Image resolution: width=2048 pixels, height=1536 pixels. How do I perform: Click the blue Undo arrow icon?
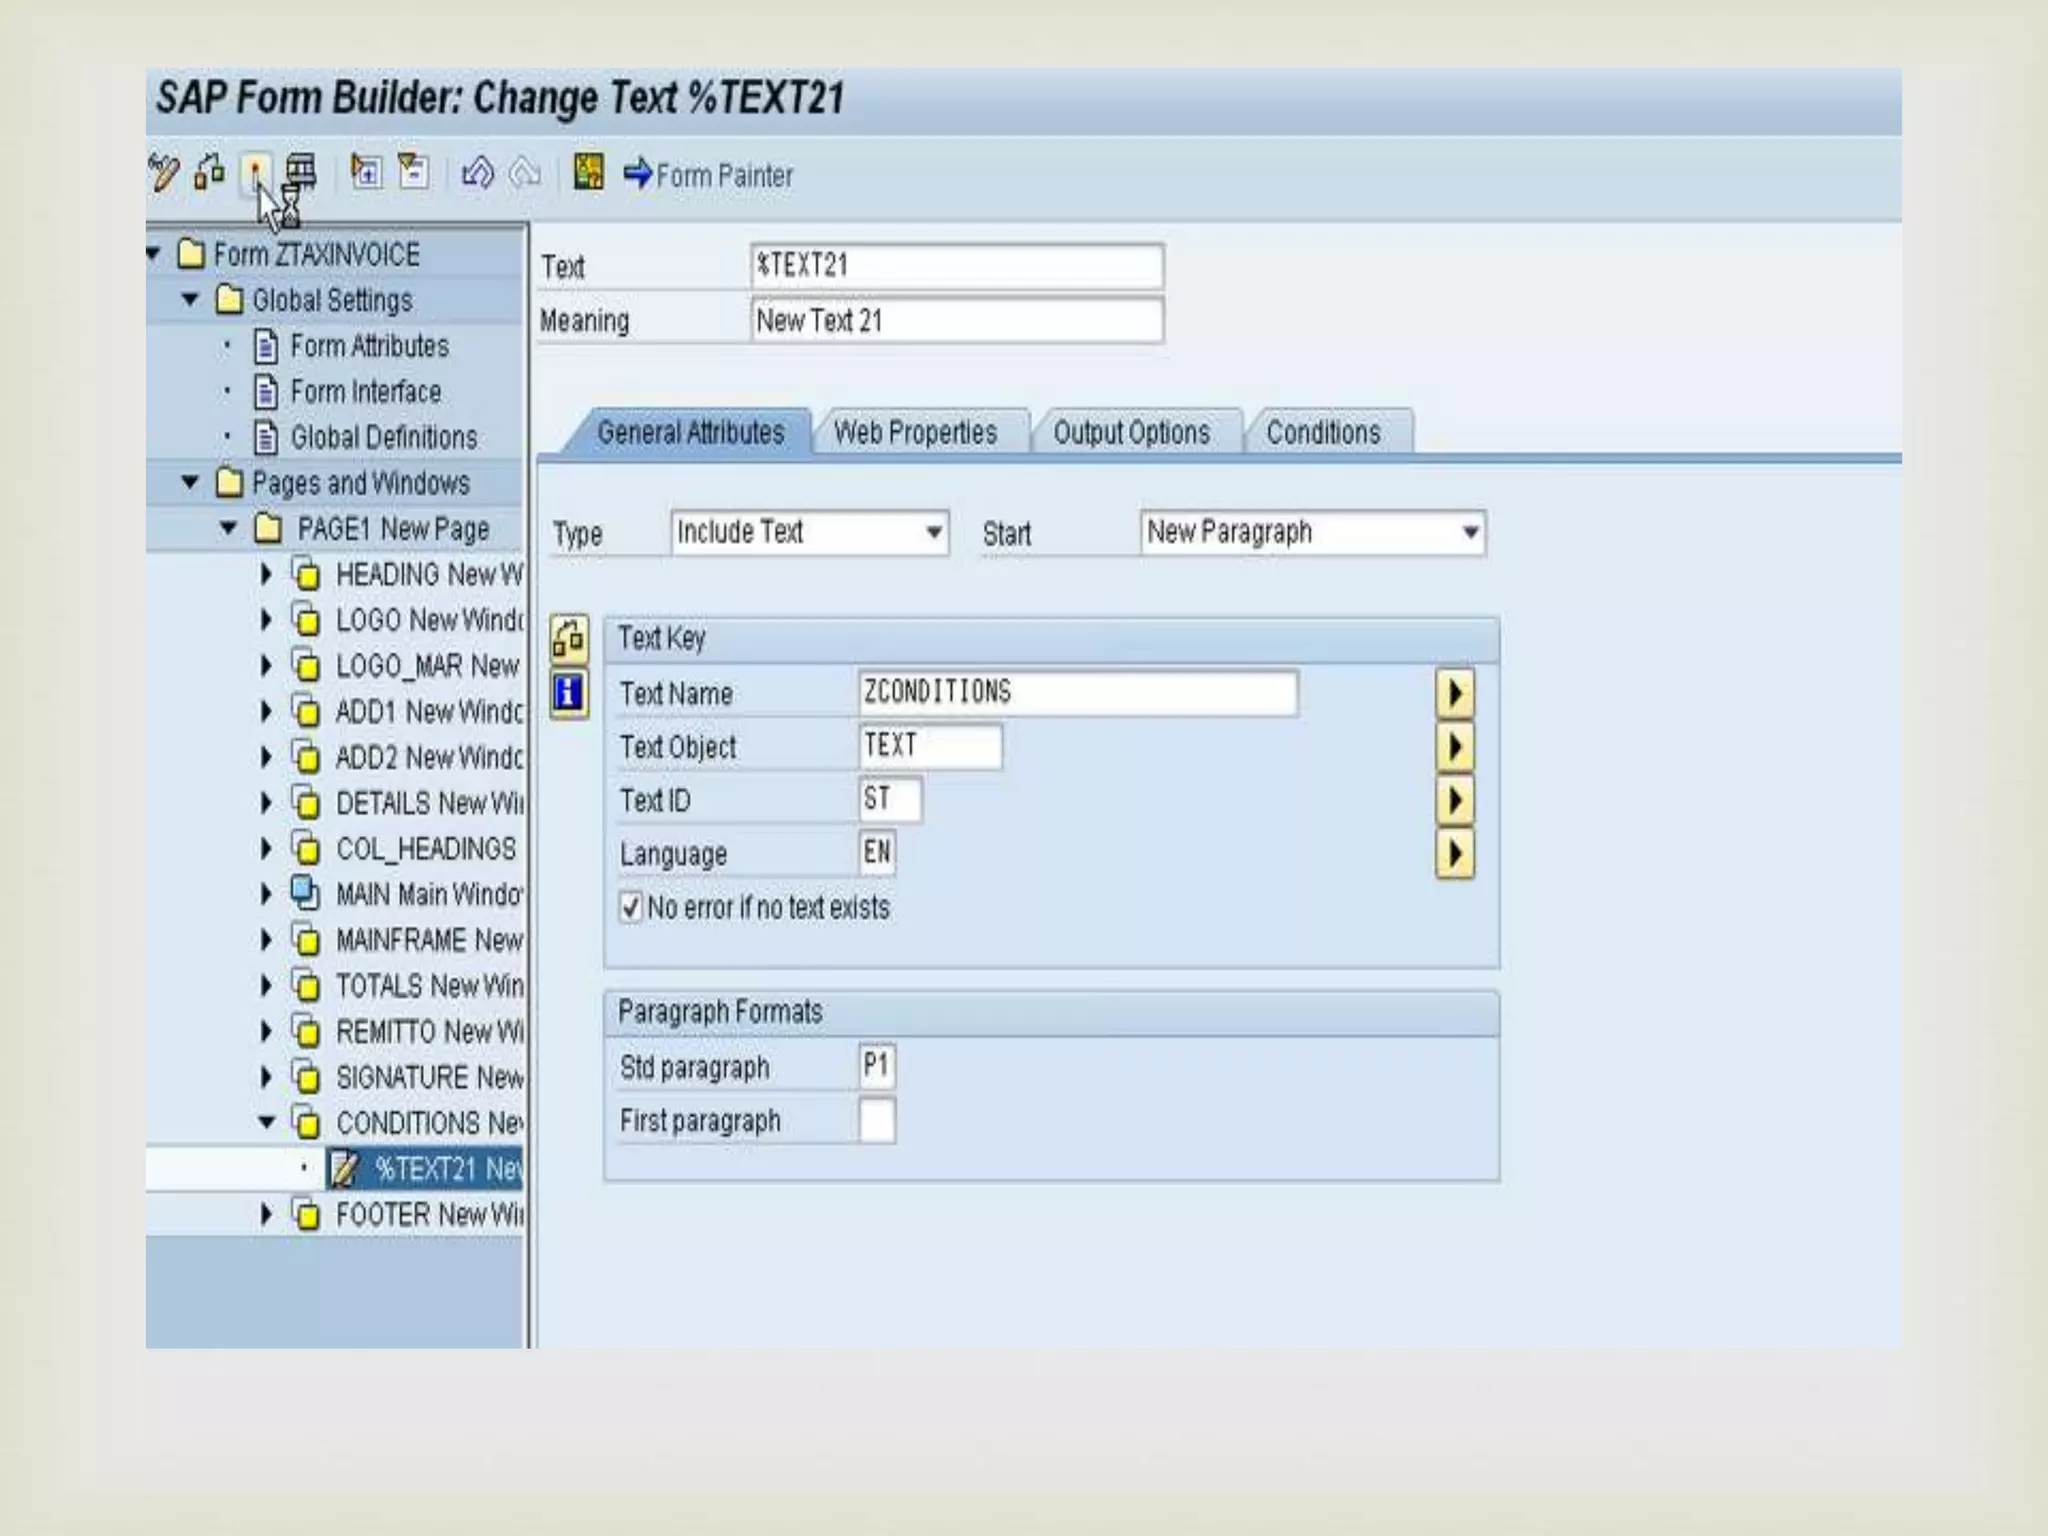point(477,173)
